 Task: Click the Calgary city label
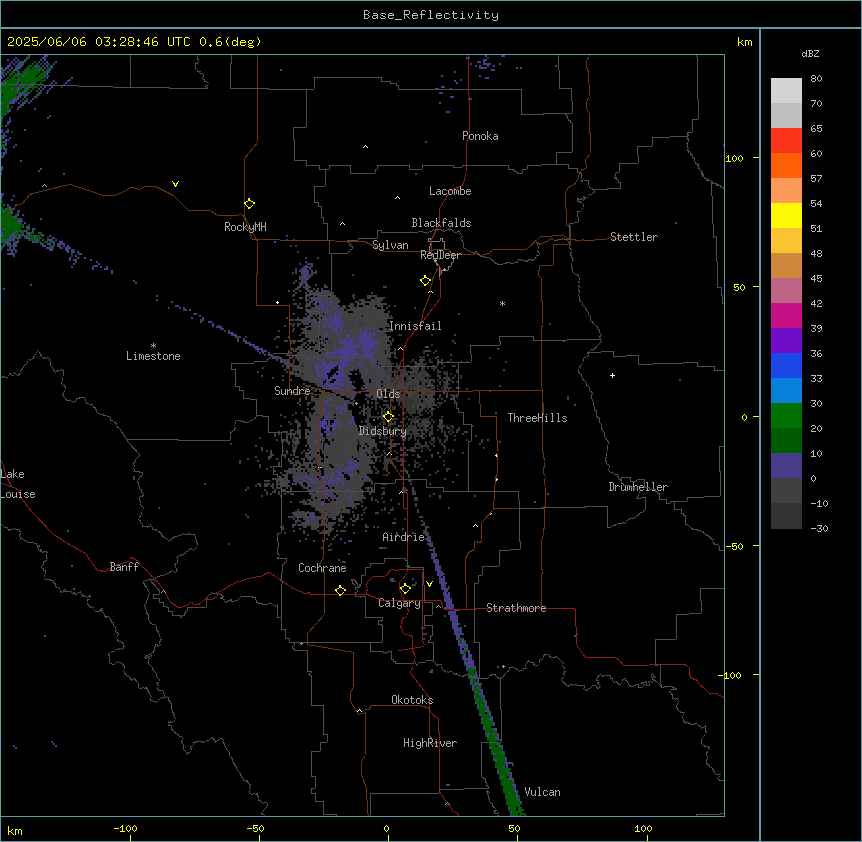pyautogui.click(x=399, y=603)
